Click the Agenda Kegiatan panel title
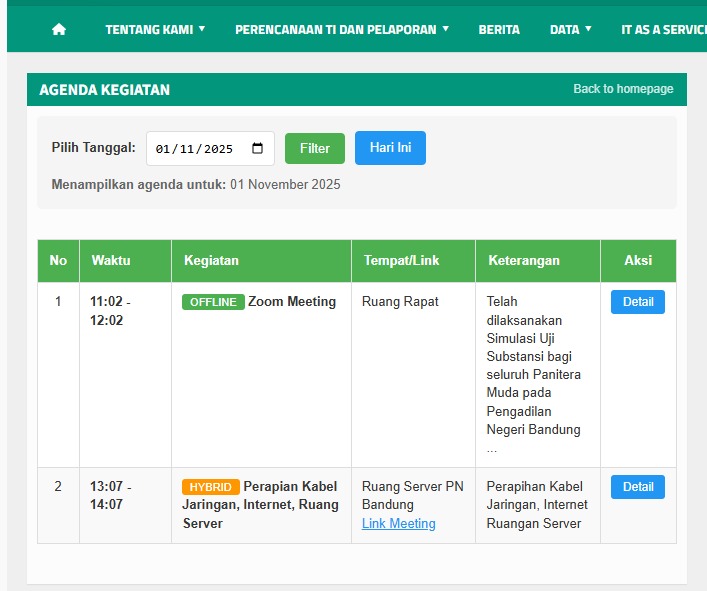This screenshot has width=707, height=591. click(x=105, y=89)
